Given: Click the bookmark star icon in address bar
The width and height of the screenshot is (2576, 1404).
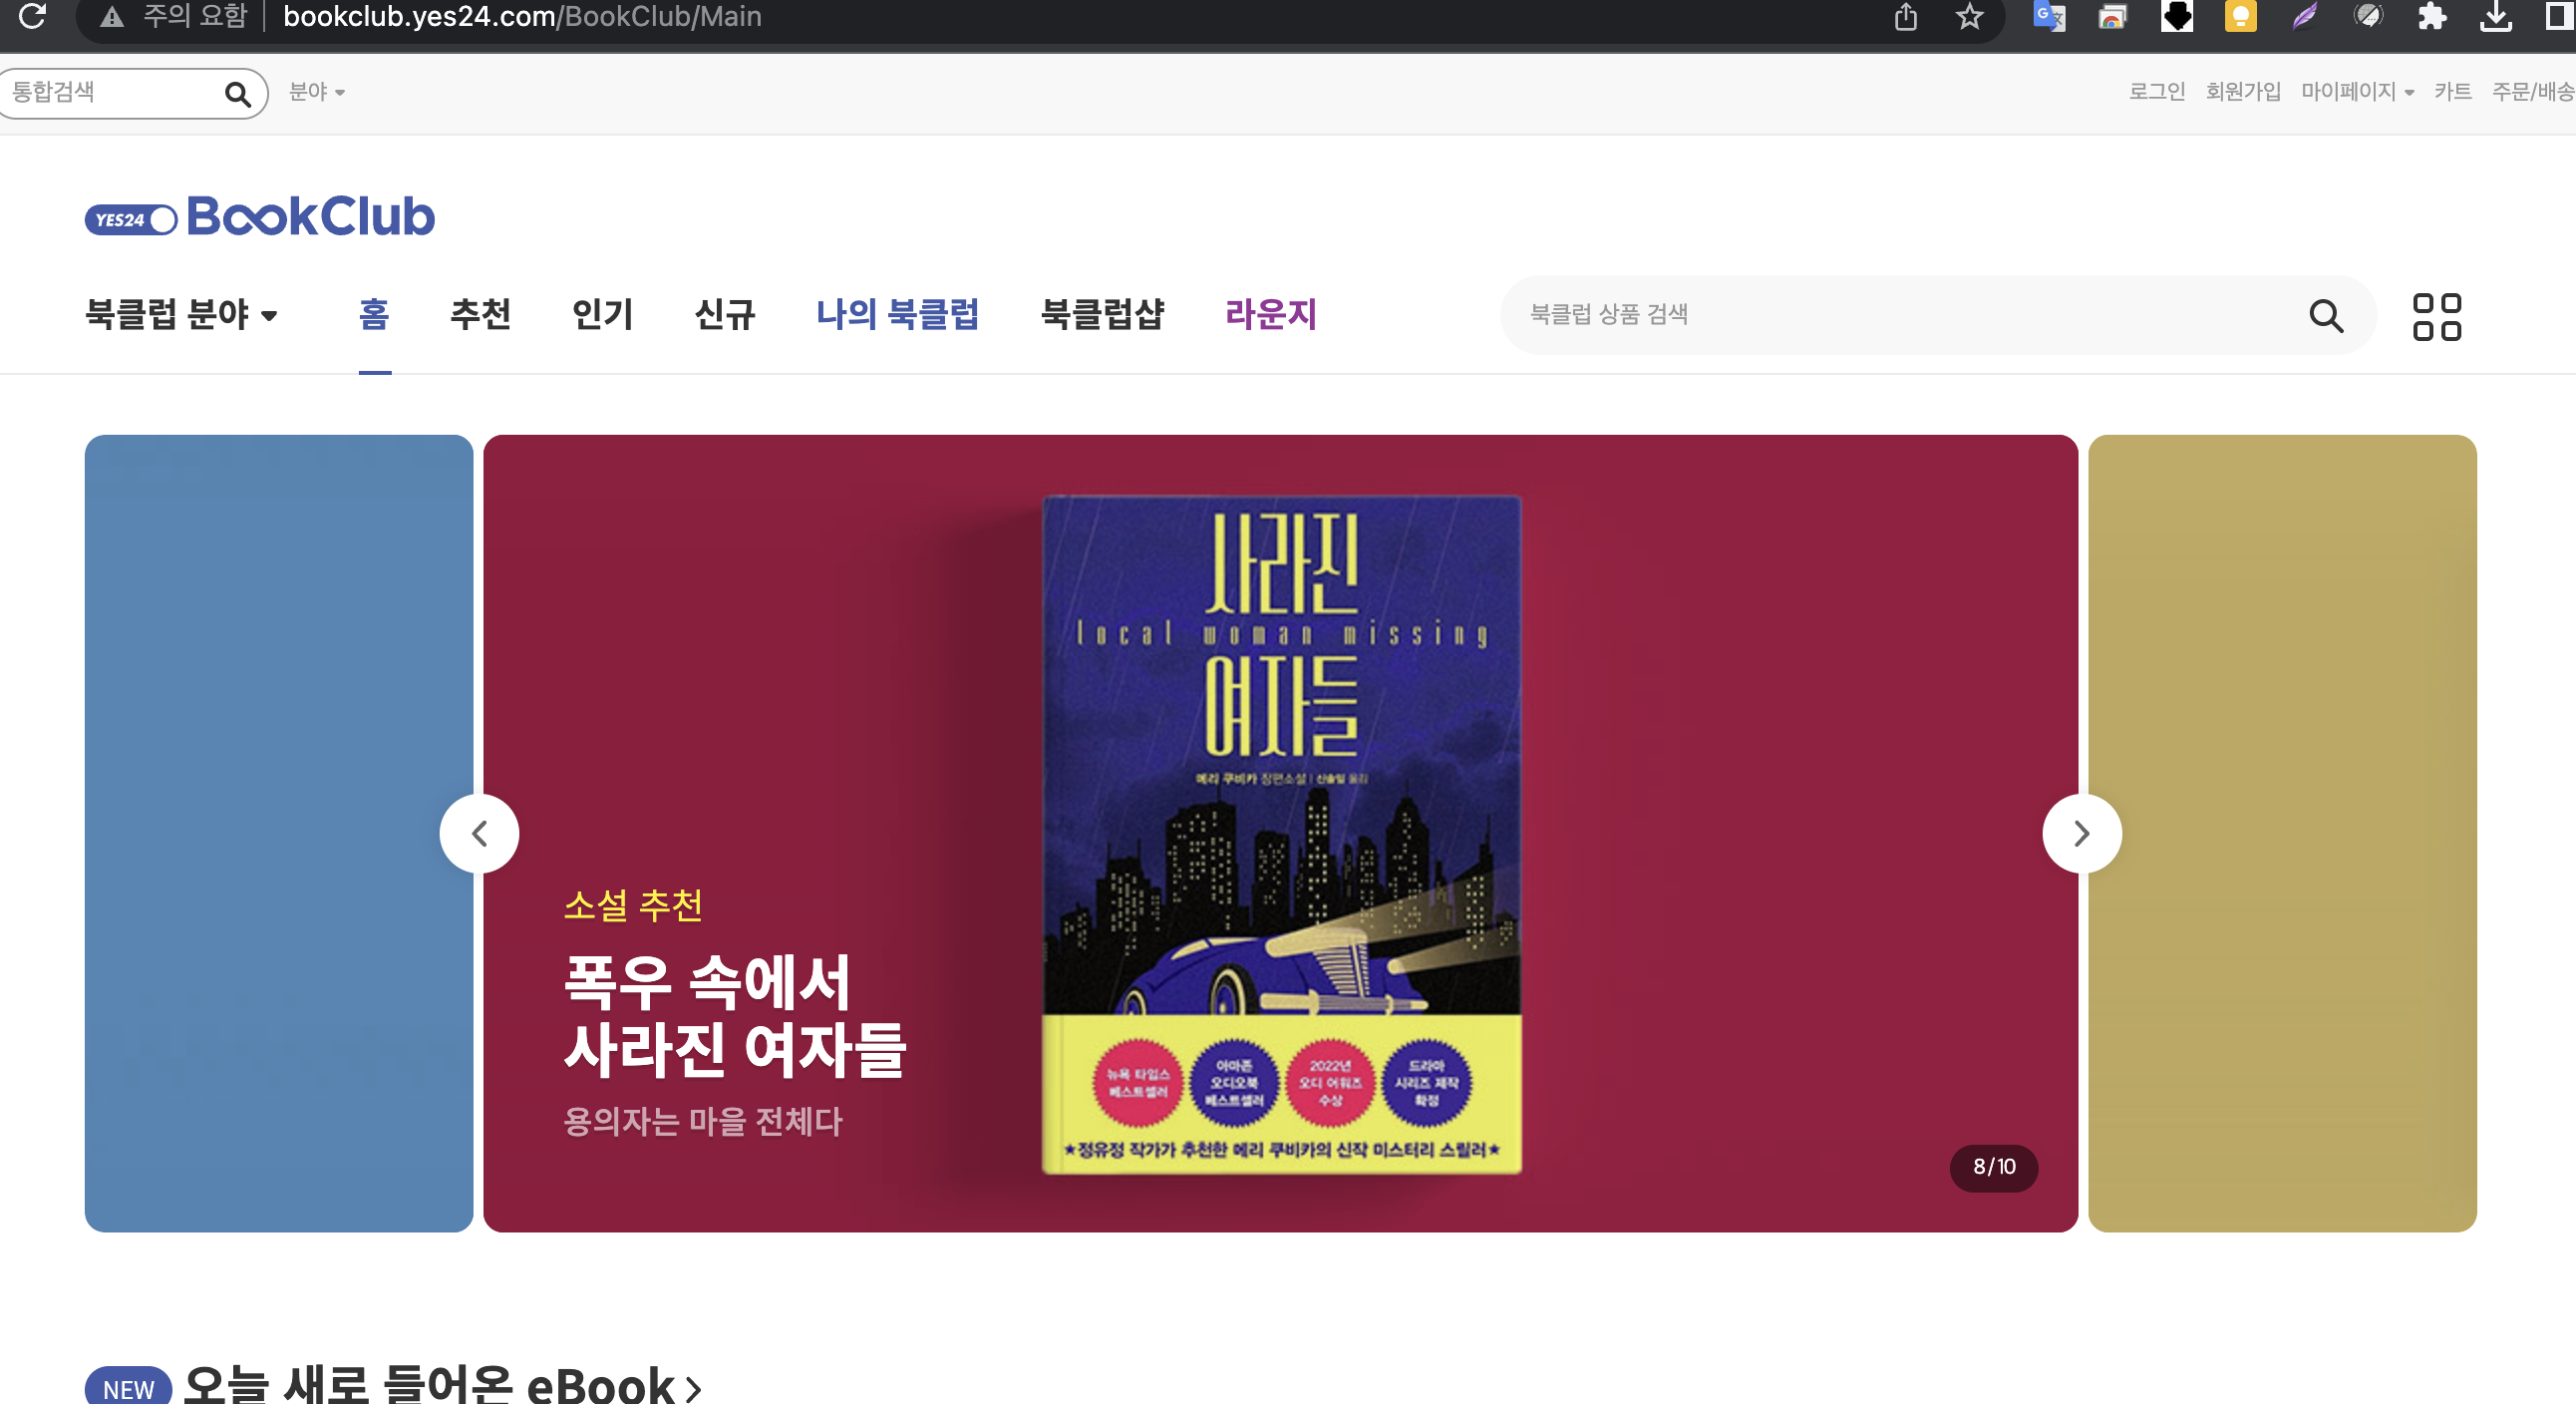Looking at the screenshot, I should [x=1969, y=16].
